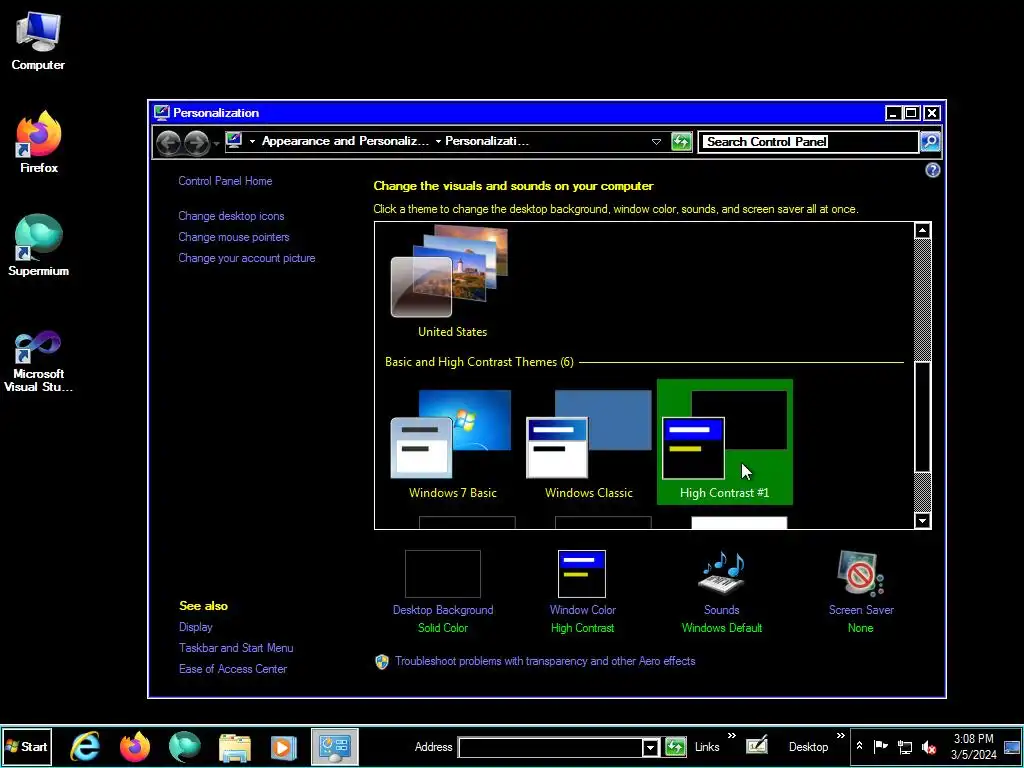Click the theme list scroll down arrow

[x=922, y=520]
